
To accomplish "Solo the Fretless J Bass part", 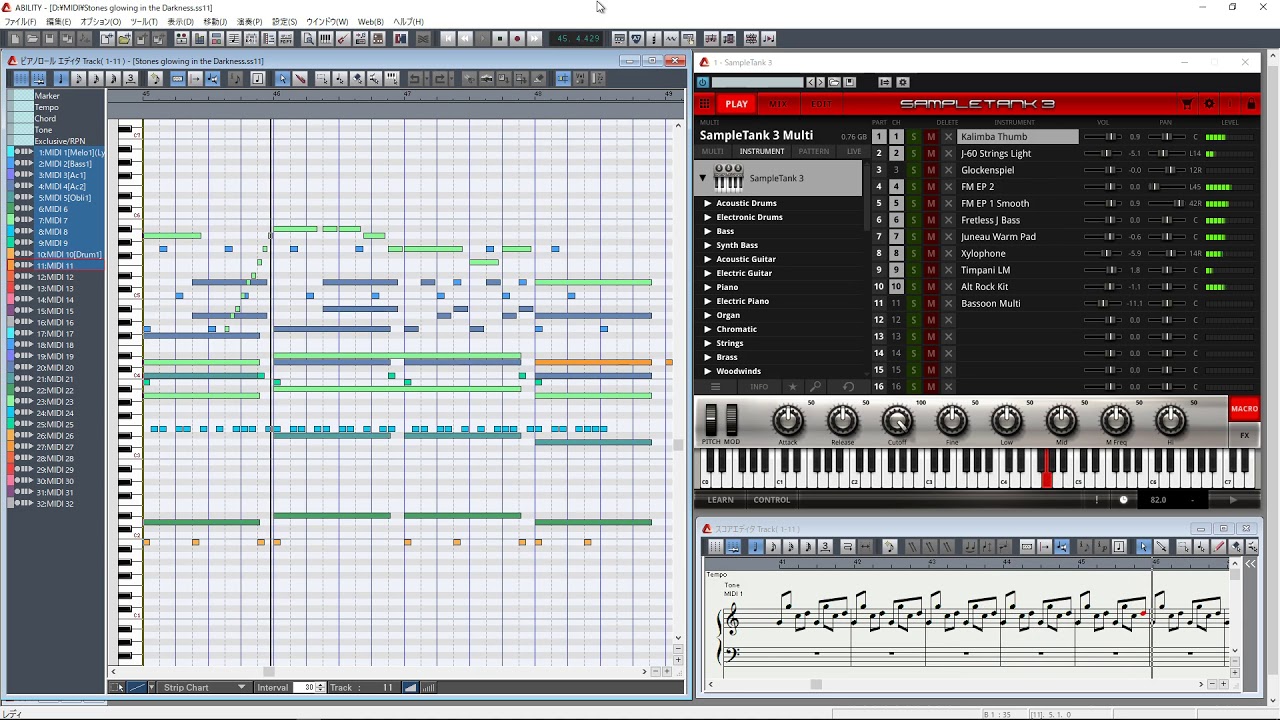I will [913, 220].
